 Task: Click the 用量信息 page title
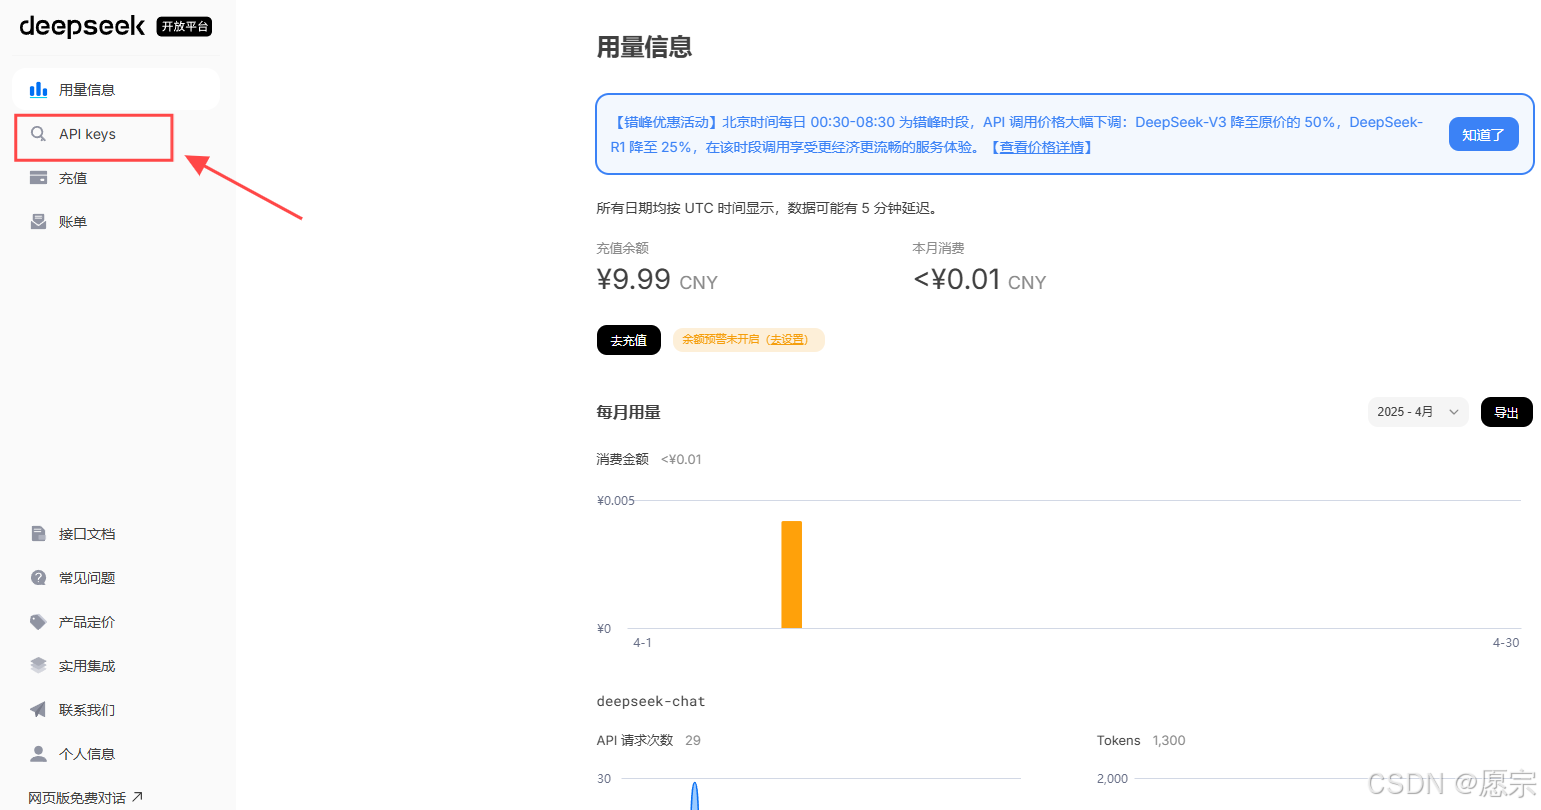pos(644,47)
